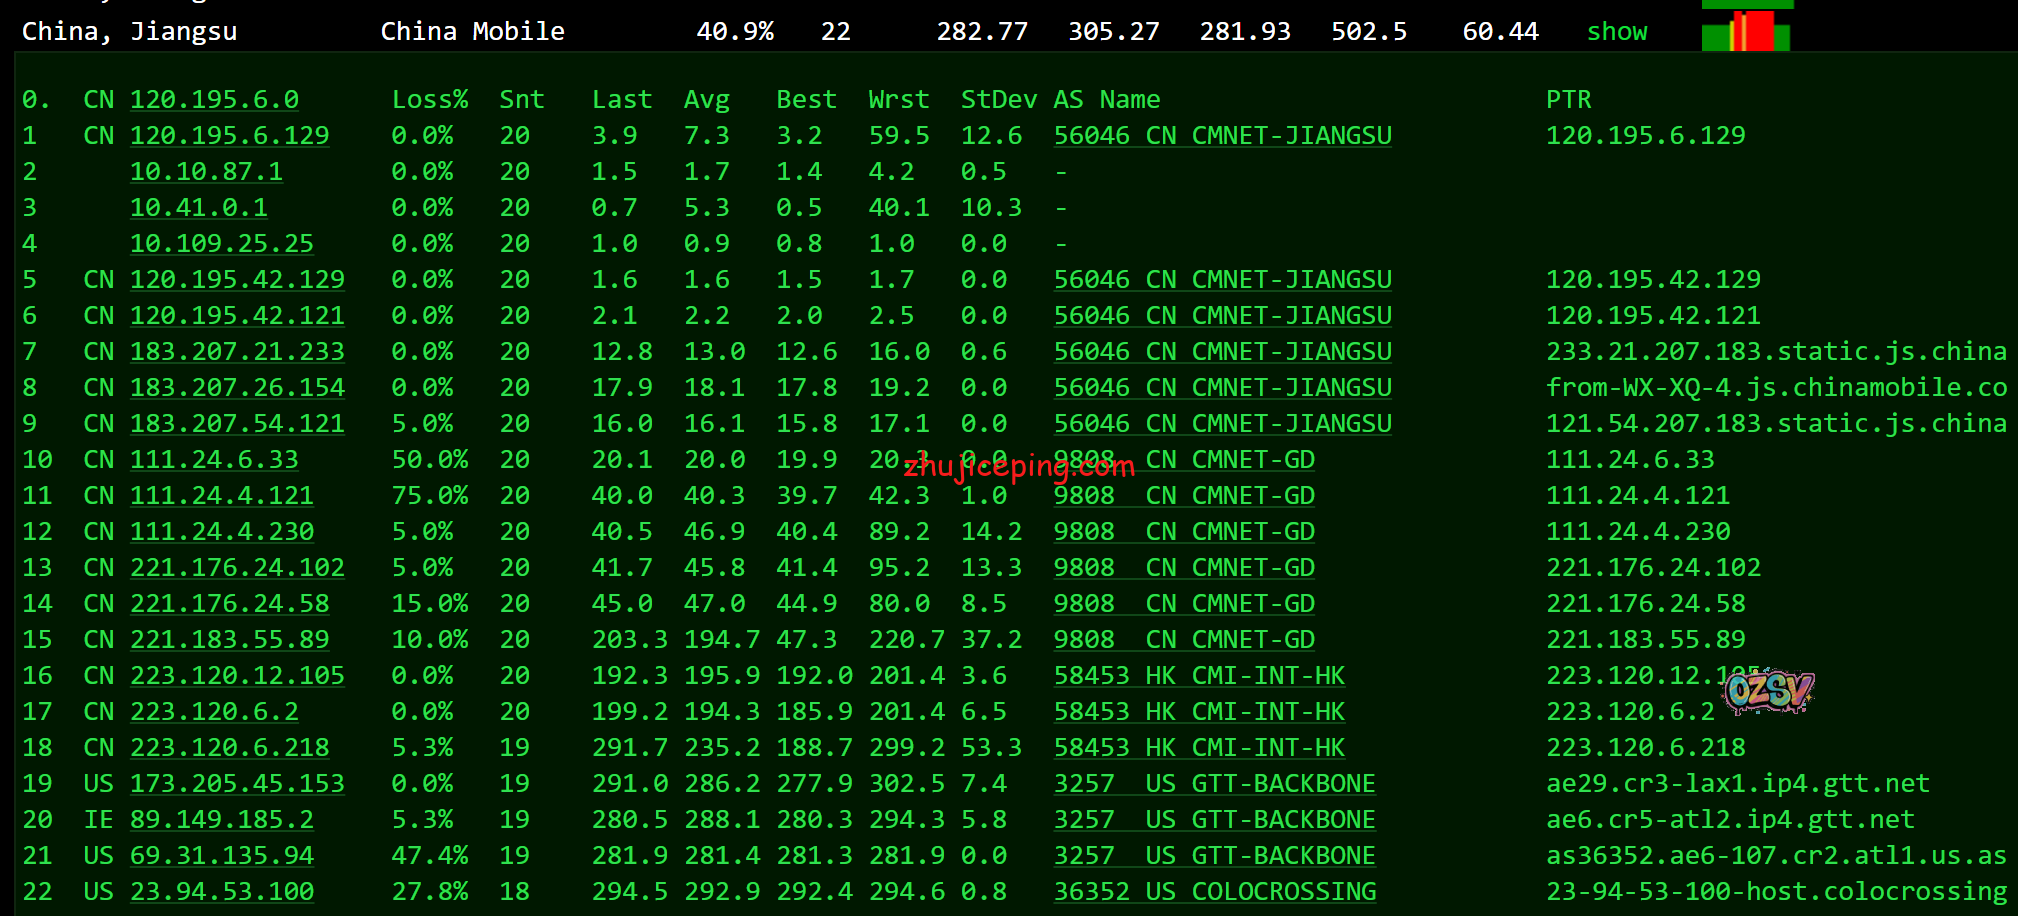Screen dimensions: 2018x916
Task: Open IP link 120.195.6.0 in header row
Action: (x=214, y=100)
